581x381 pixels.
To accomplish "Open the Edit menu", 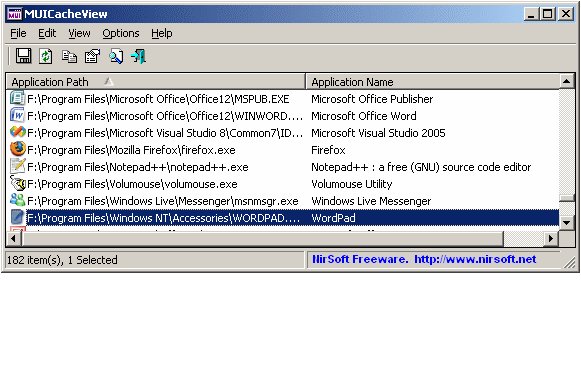I will [47, 33].
